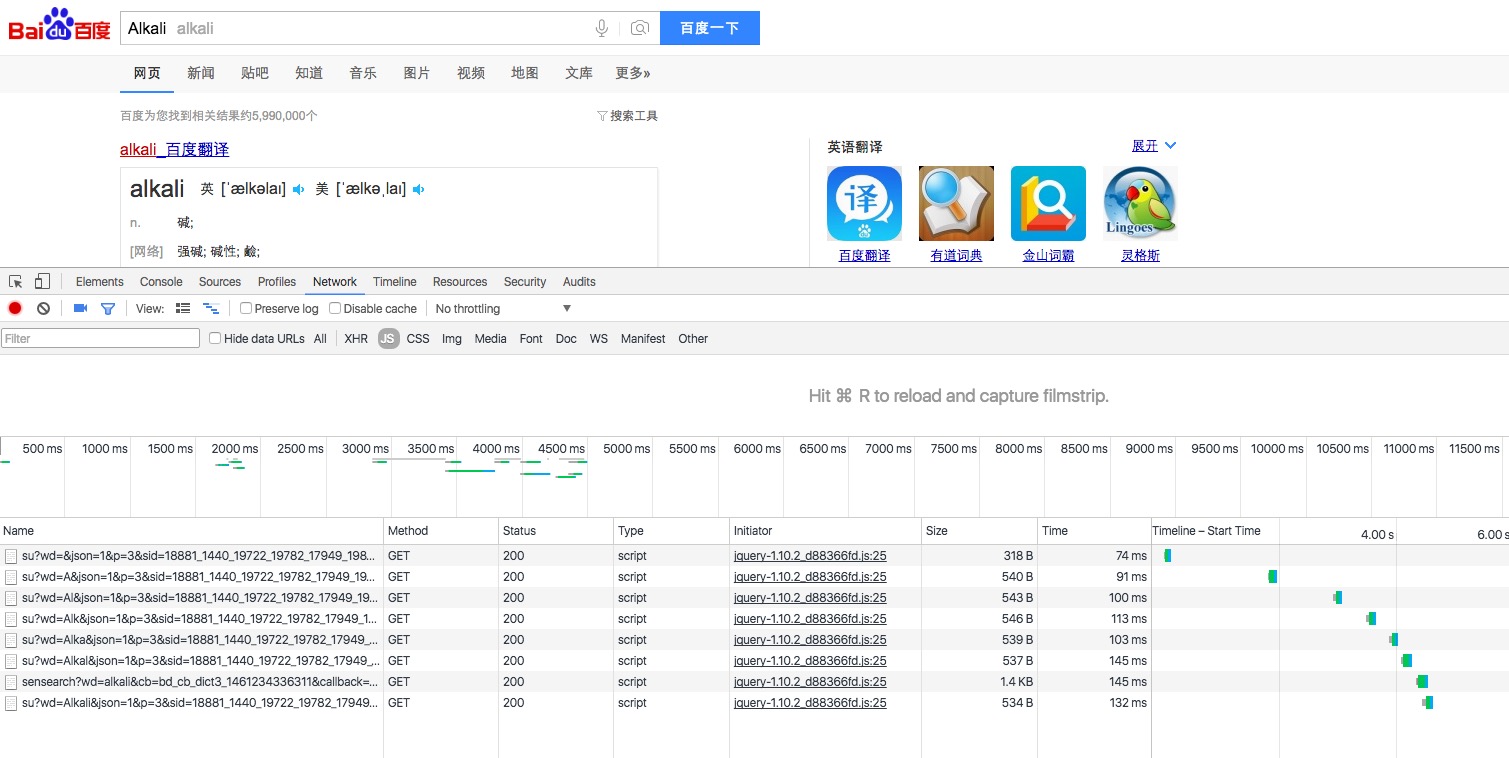This screenshot has height=758, width=1509.
Task: Open the 灵格斯 text link
Action: [1140, 256]
